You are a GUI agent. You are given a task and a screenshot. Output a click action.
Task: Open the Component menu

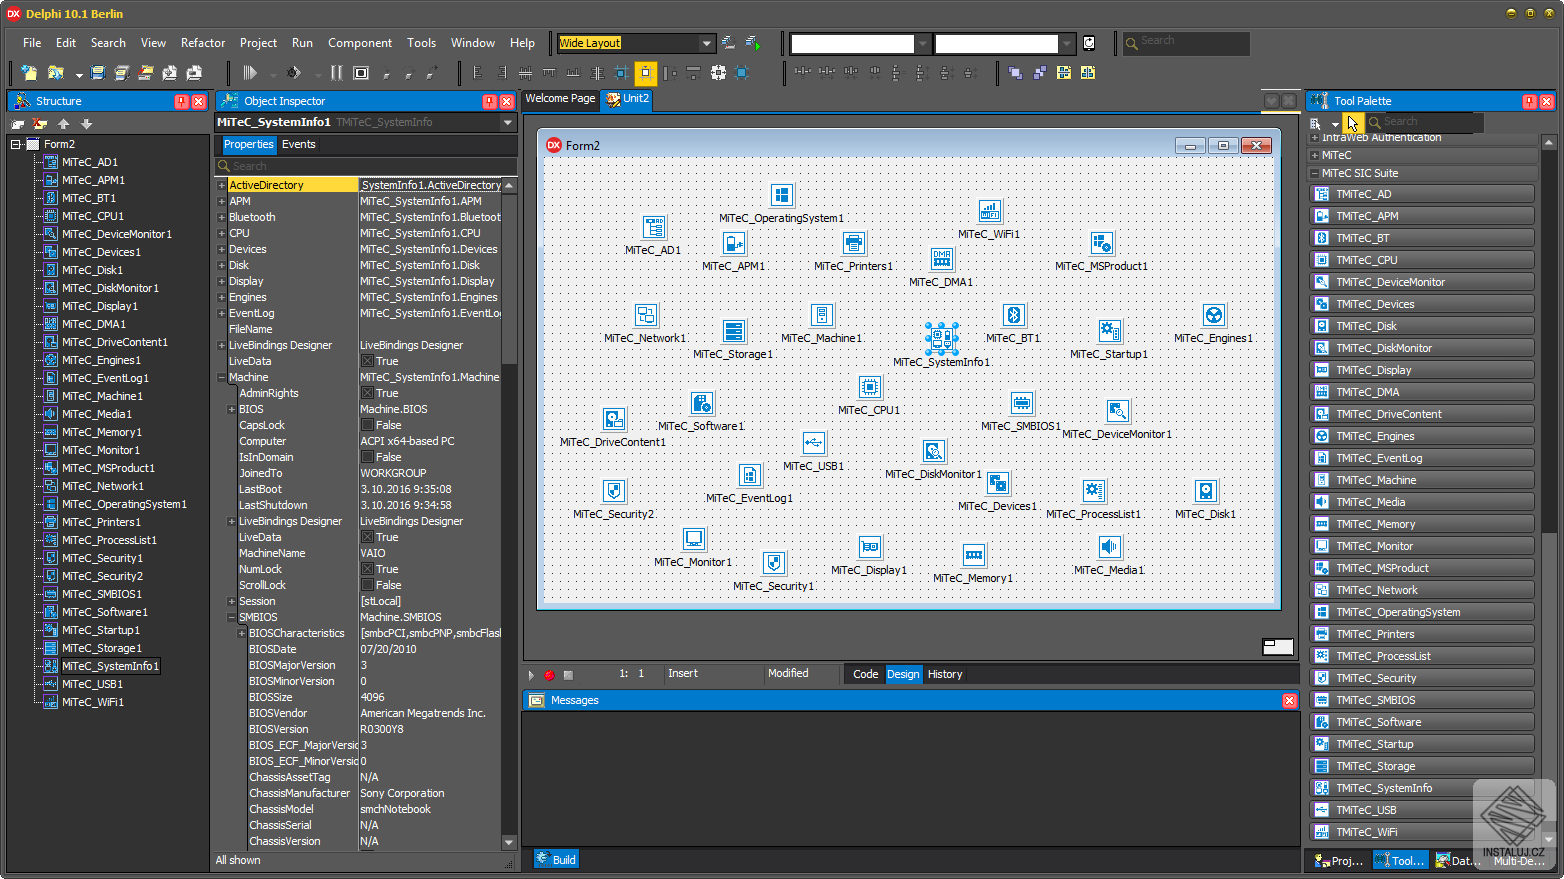pos(359,43)
